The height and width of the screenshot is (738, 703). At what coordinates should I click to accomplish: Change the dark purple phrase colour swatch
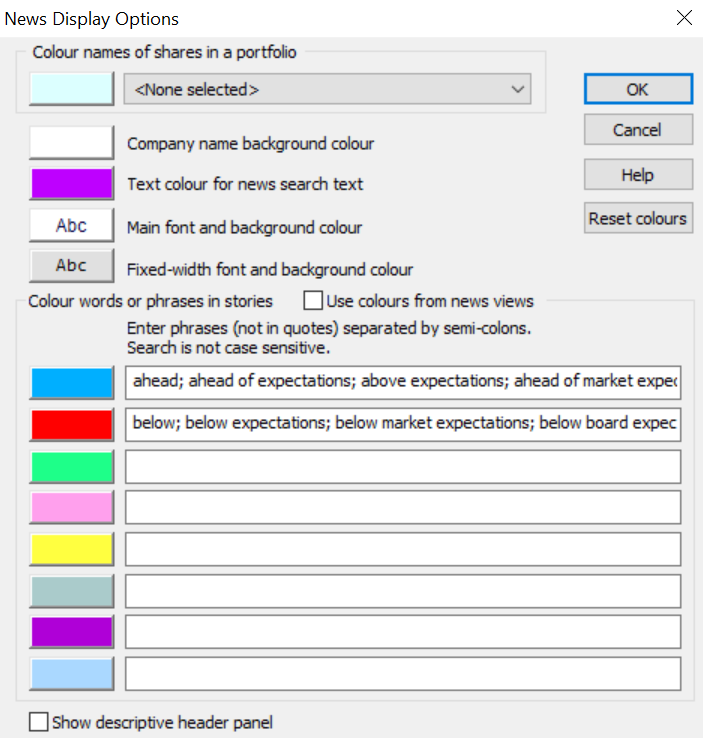point(72,632)
